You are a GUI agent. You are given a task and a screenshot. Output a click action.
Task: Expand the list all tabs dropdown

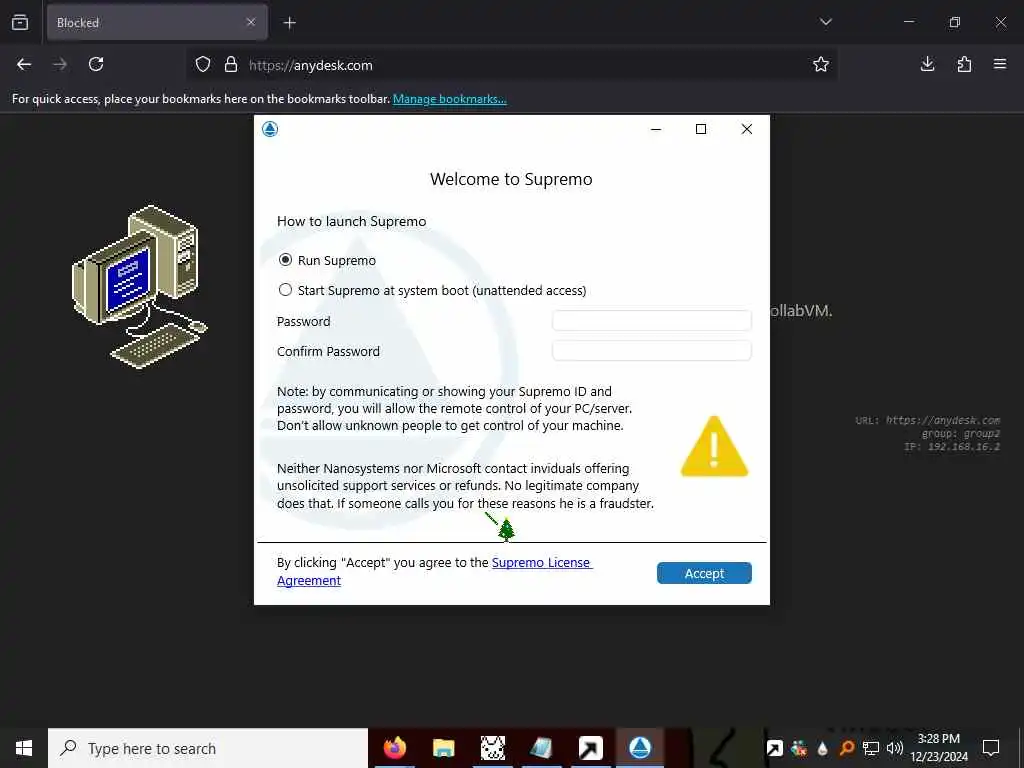tap(825, 22)
